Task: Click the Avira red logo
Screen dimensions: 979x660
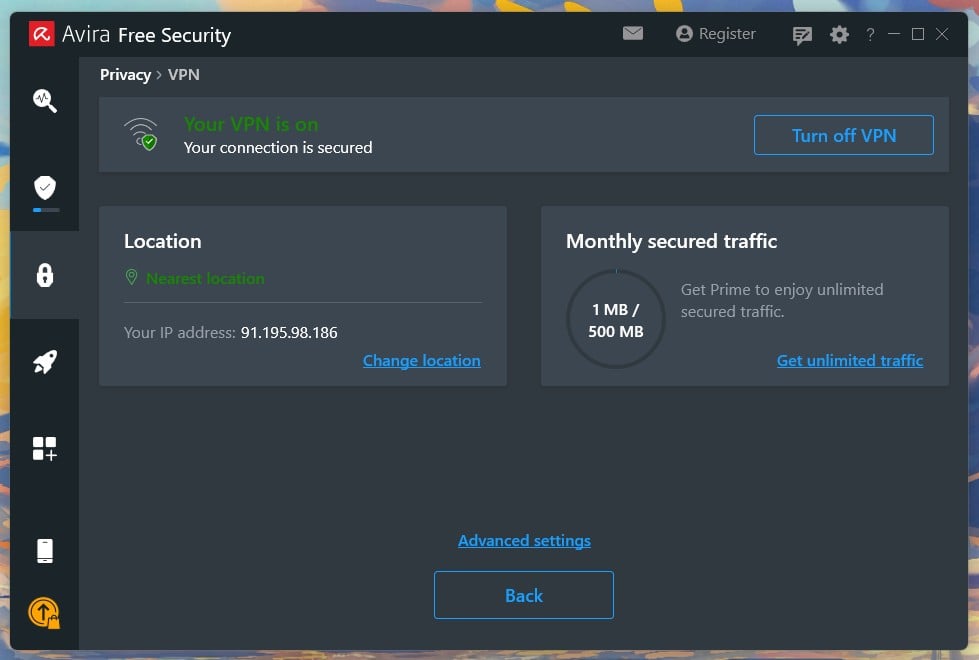Action: [41, 34]
